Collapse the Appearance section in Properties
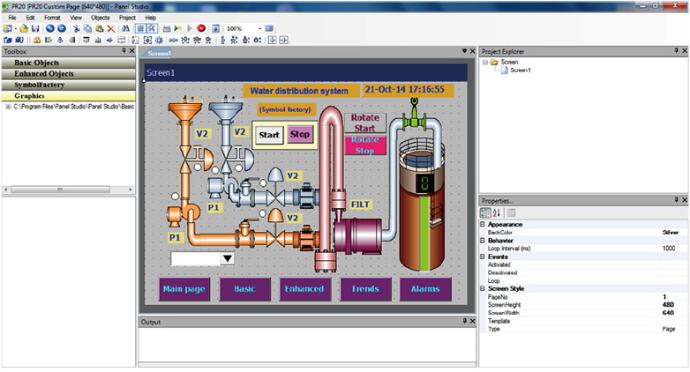 [483, 225]
